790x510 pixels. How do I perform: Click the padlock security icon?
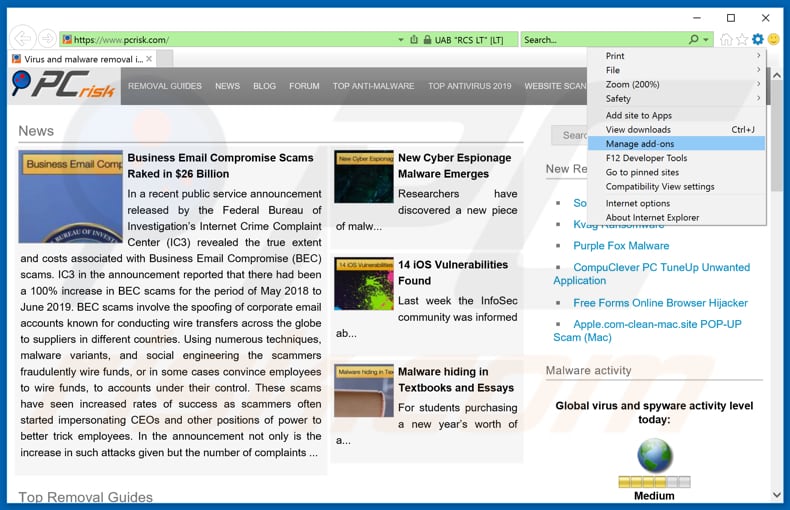click(427, 39)
